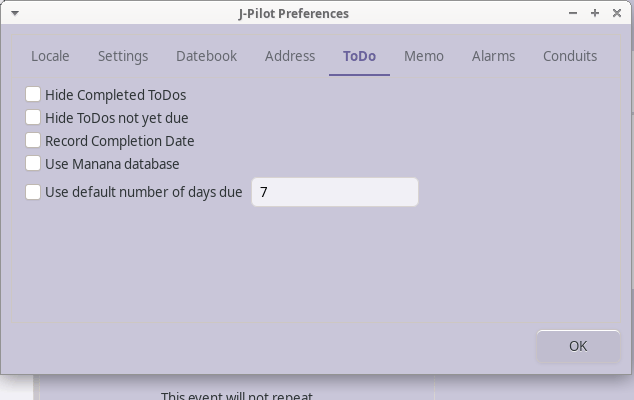Enable Use Manana database
Image resolution: width=634 pixels, height=400 pixels.
(x=33, y=163)
